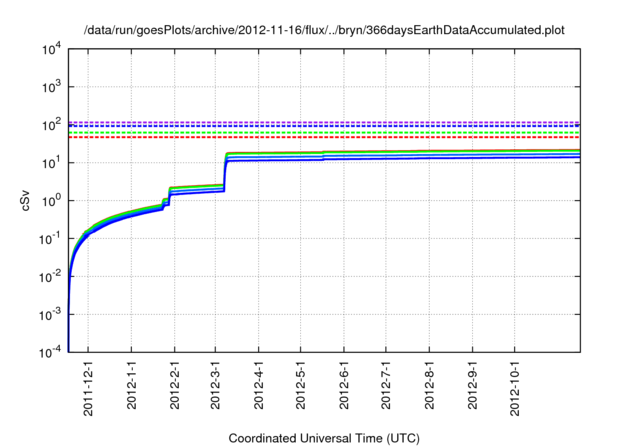Screen dimensions: 640x448
Task: Click the Coordinated Universal Time (UTC) axis label
Action: point(324,438)
